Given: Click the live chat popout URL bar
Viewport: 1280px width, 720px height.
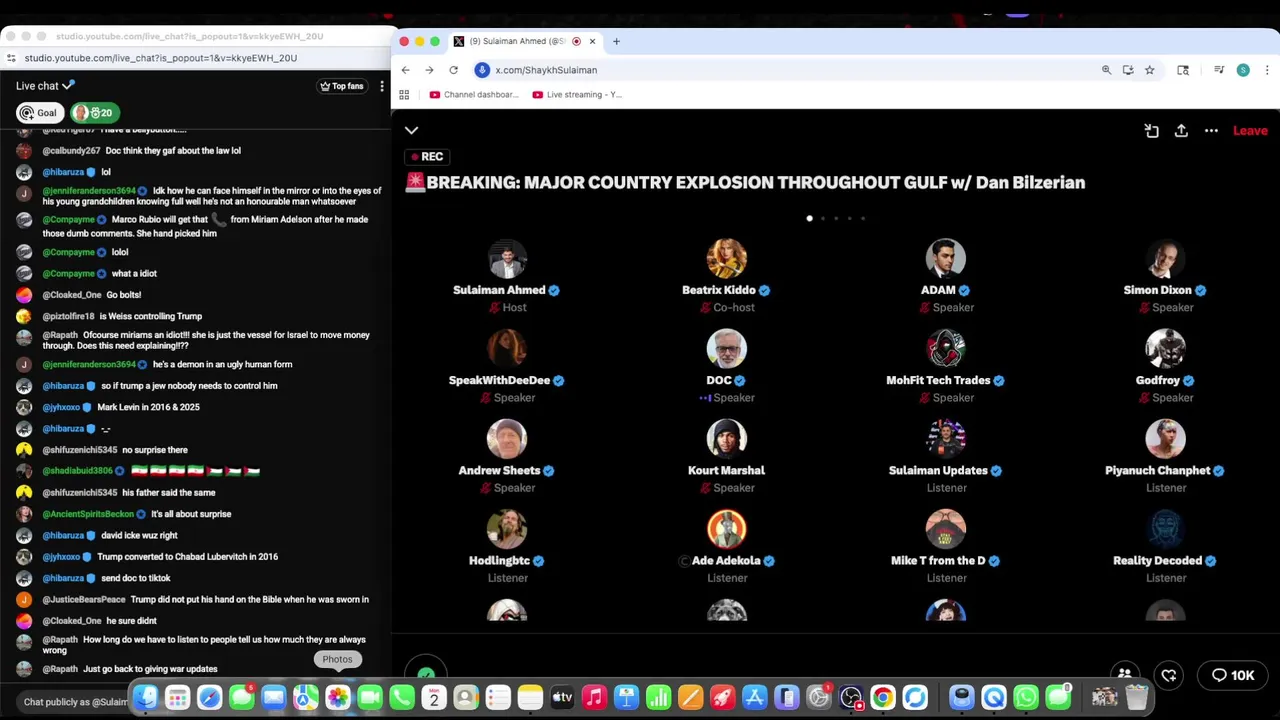Looking at the screenshot, I should 160,58.
